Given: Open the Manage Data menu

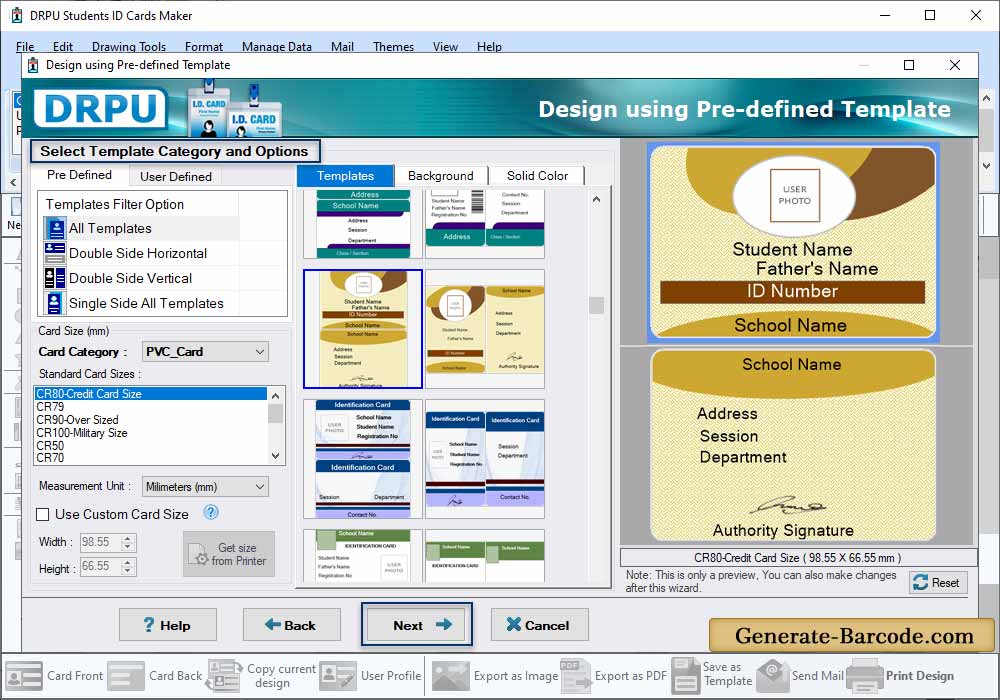Looking at the screenshot, I should coord(277,47).
